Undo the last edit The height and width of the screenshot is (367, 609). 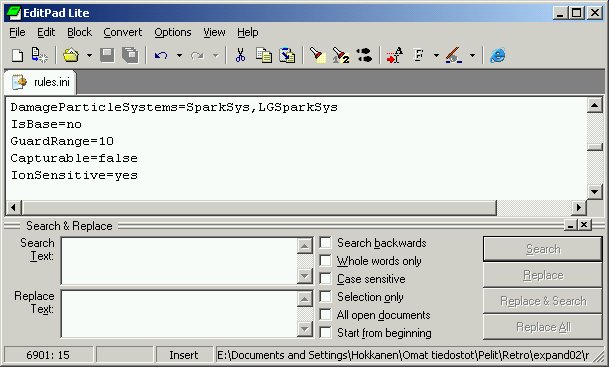coord(161,56)
